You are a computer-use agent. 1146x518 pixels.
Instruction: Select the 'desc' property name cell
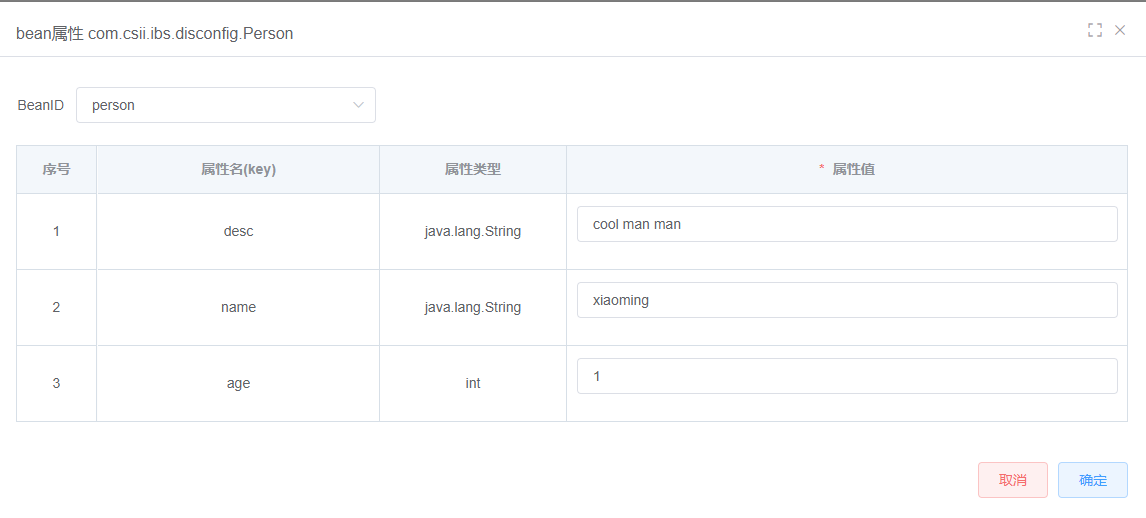click(238, 232)
